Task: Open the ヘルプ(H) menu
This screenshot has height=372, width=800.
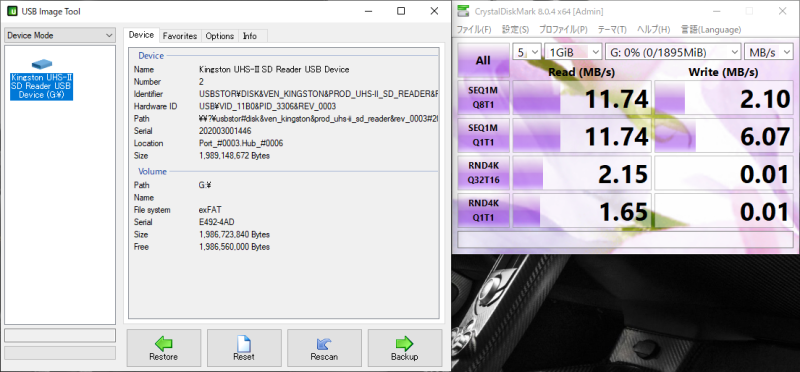Action: coord(655,30)
